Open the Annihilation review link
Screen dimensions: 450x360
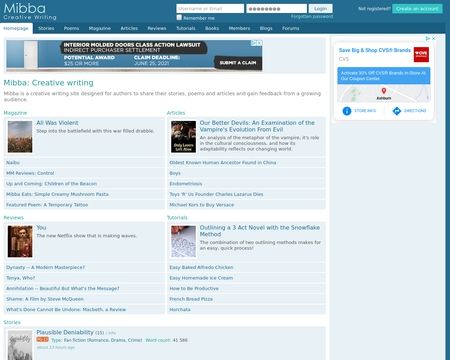click(x=63, y=288)
